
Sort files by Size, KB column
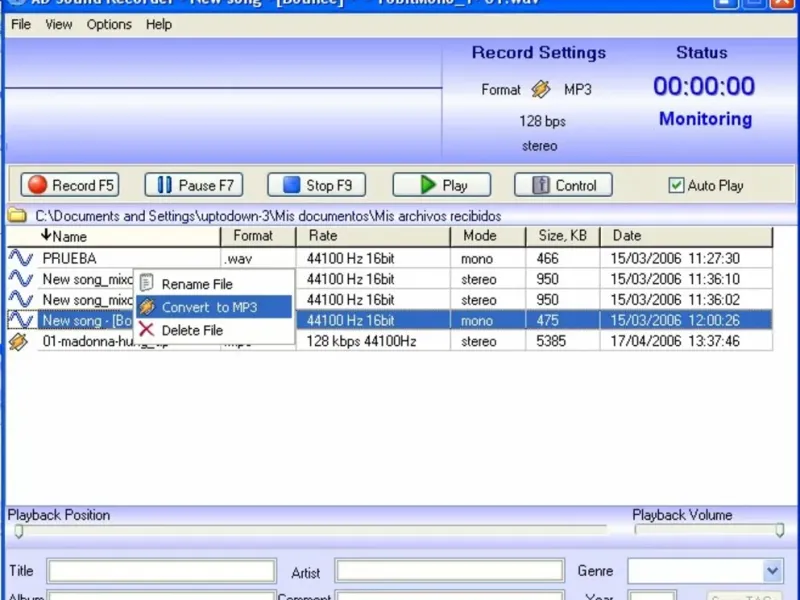pos(562,237)
